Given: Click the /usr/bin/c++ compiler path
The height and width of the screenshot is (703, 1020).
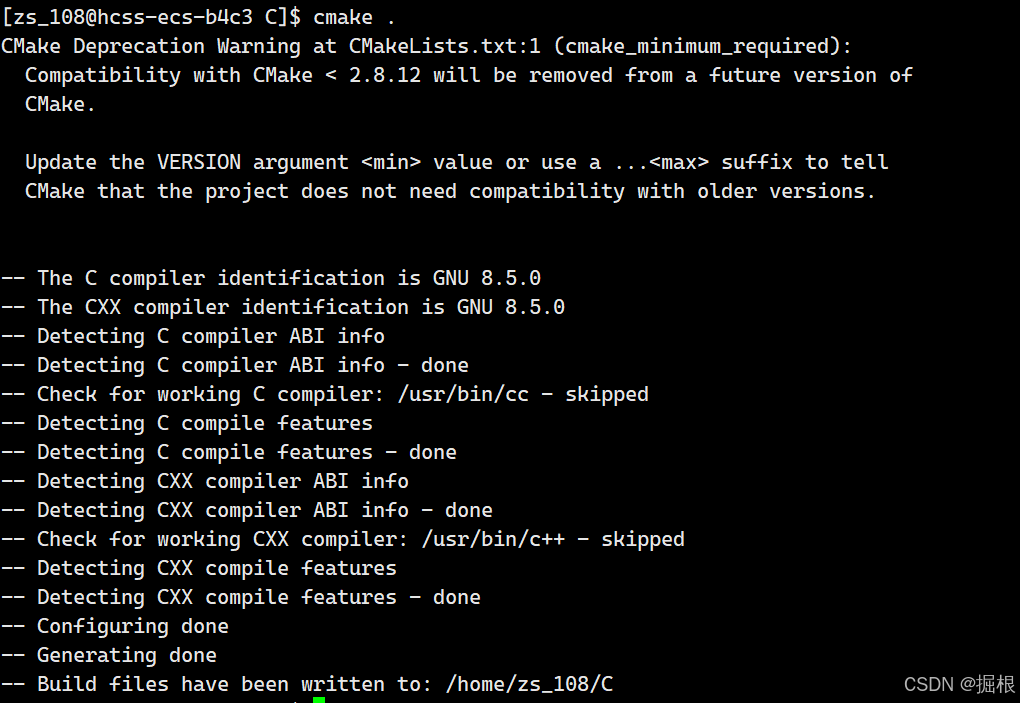Looking at the screenshot, I should (x=493, y=539).
